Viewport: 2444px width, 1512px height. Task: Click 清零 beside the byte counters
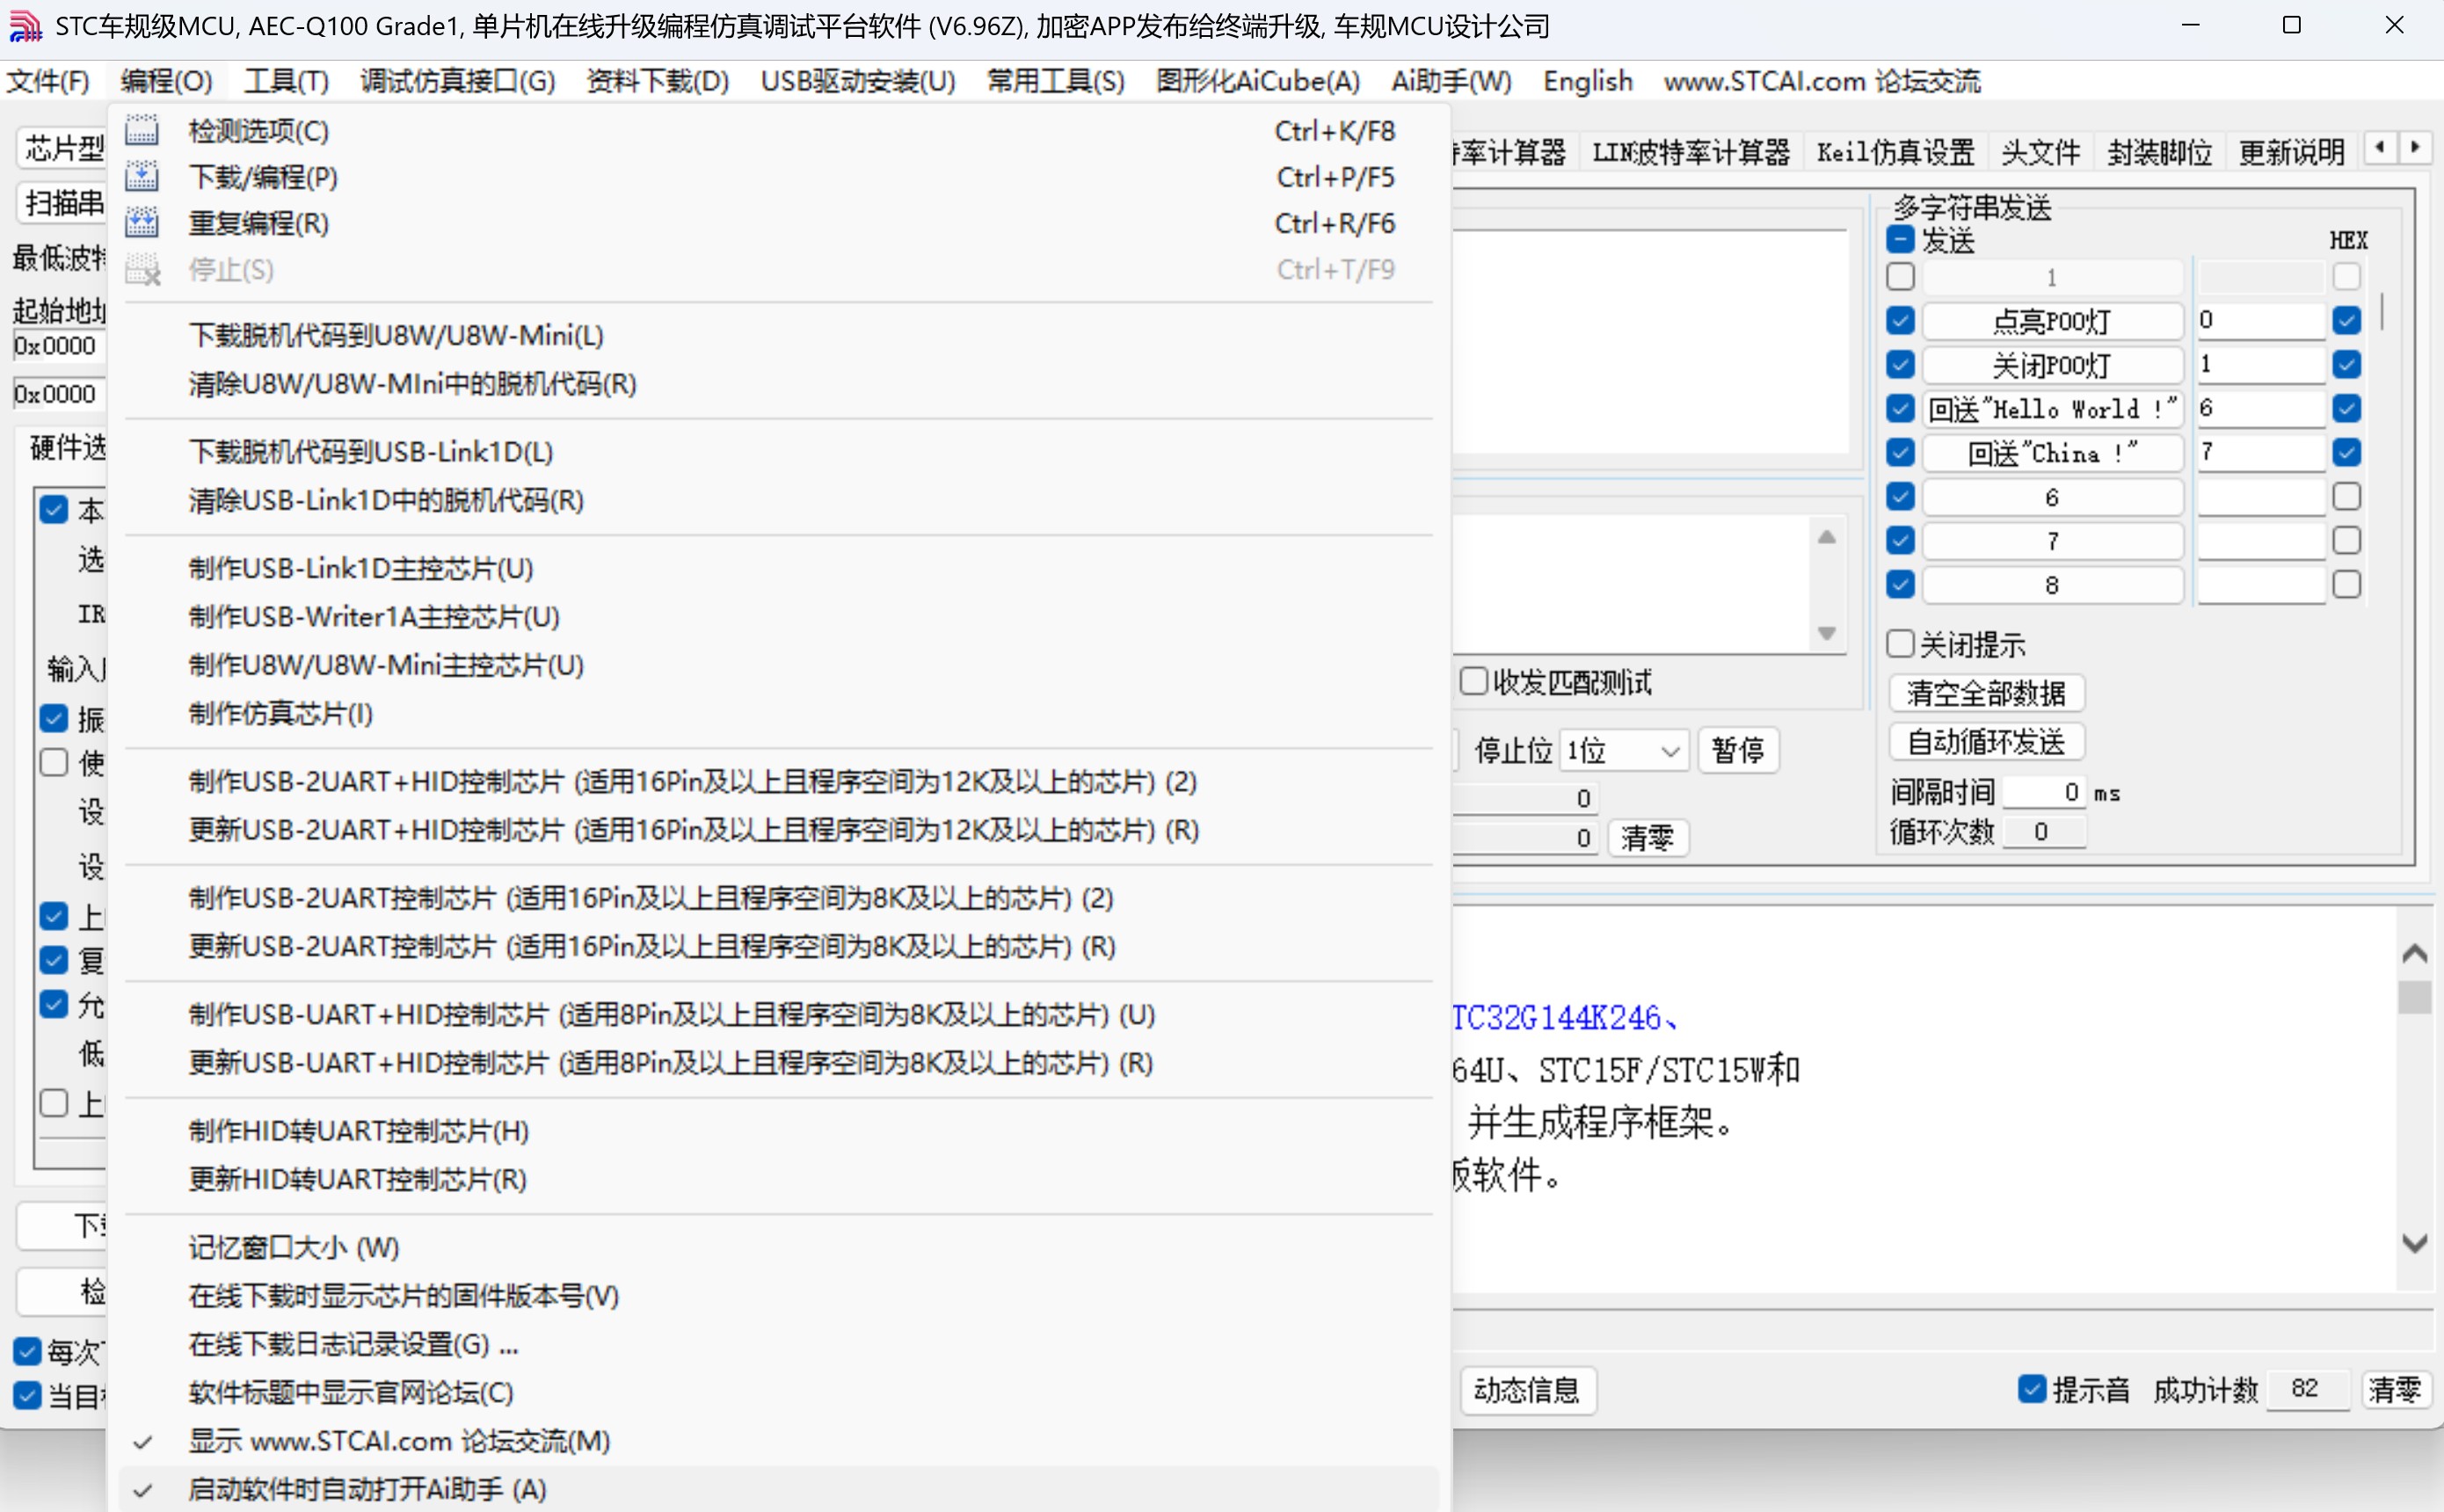tap(1647, 837)
